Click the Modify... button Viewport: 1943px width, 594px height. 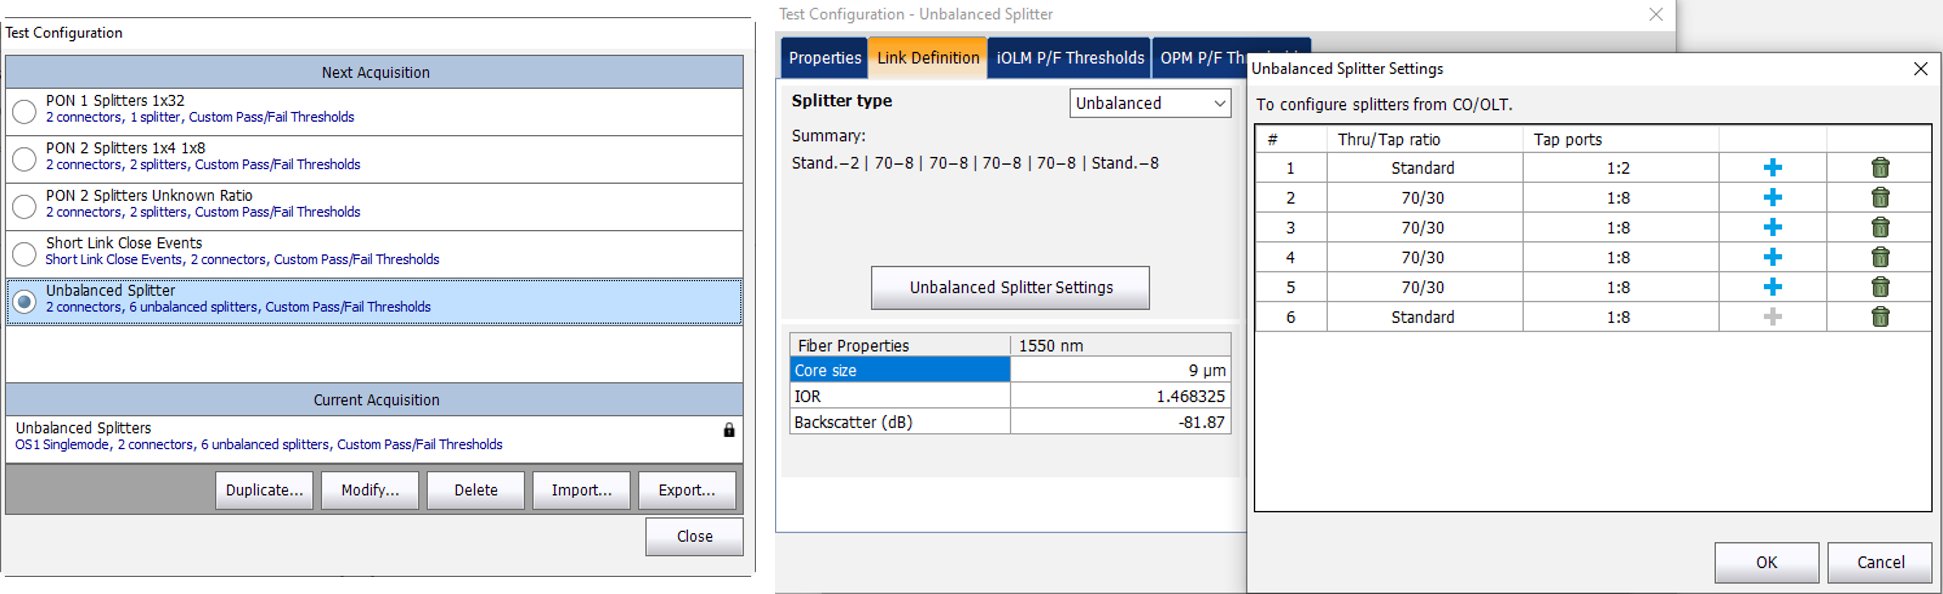click(x=370, y=490)
